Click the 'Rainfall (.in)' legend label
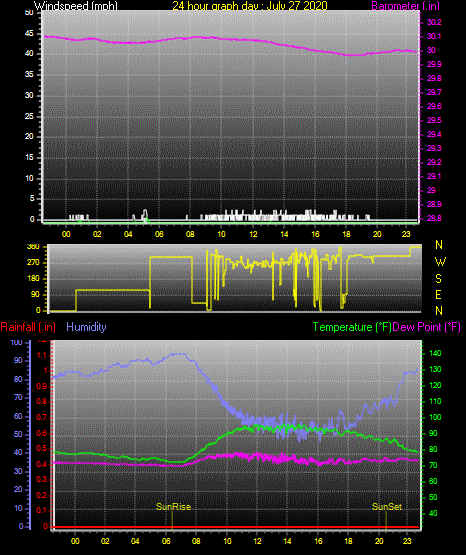 pos(28,327)
